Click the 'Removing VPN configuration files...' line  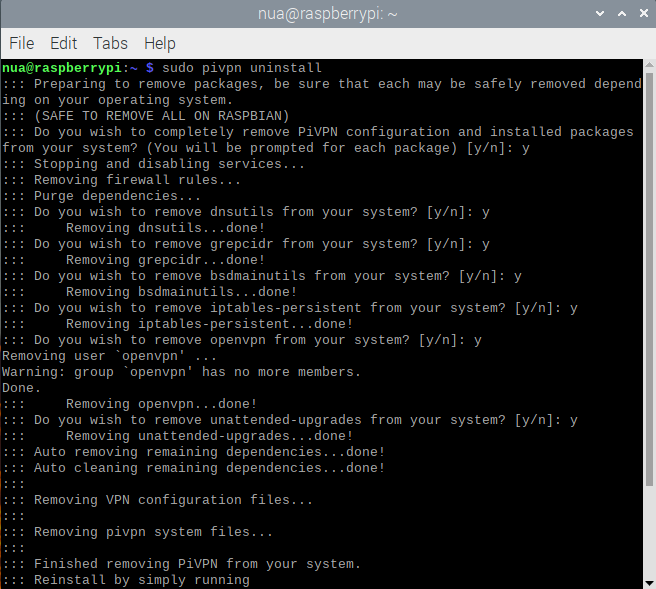point(174,500)
